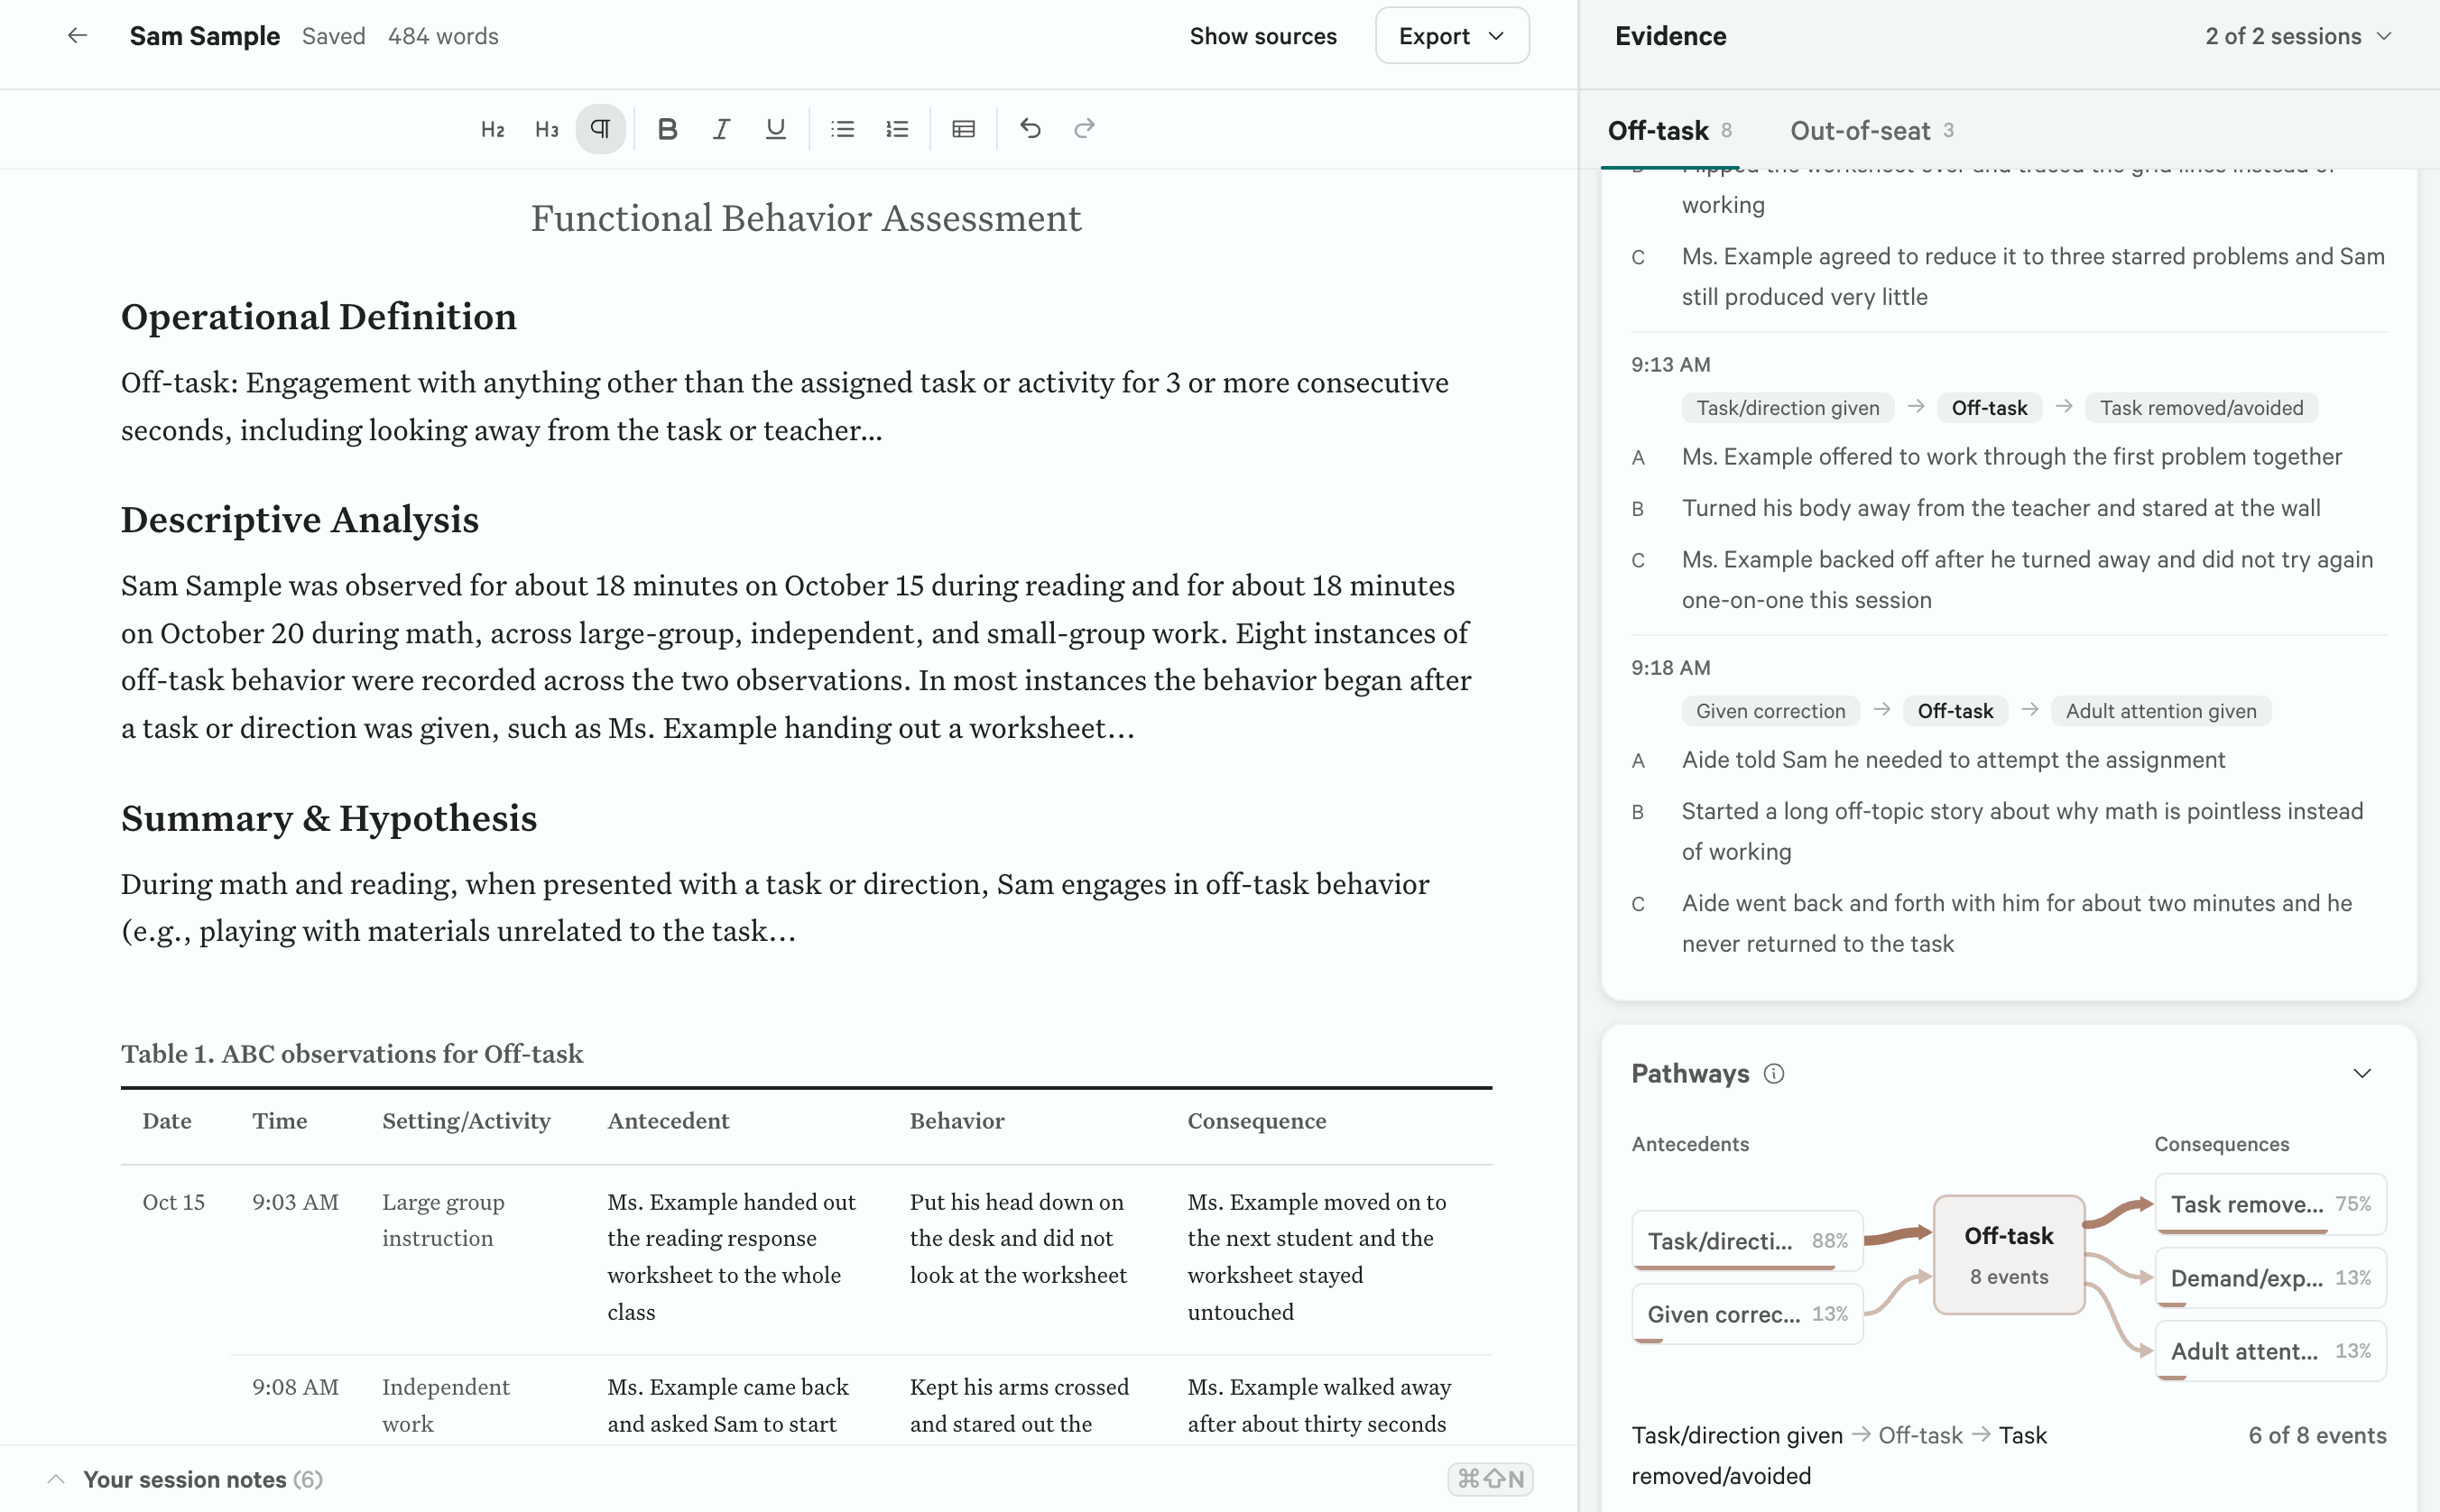Click the Off-task tag in 9:18 AM entry
2440x1512 pixels.
pyautogui.click(x=1955, y=711)
